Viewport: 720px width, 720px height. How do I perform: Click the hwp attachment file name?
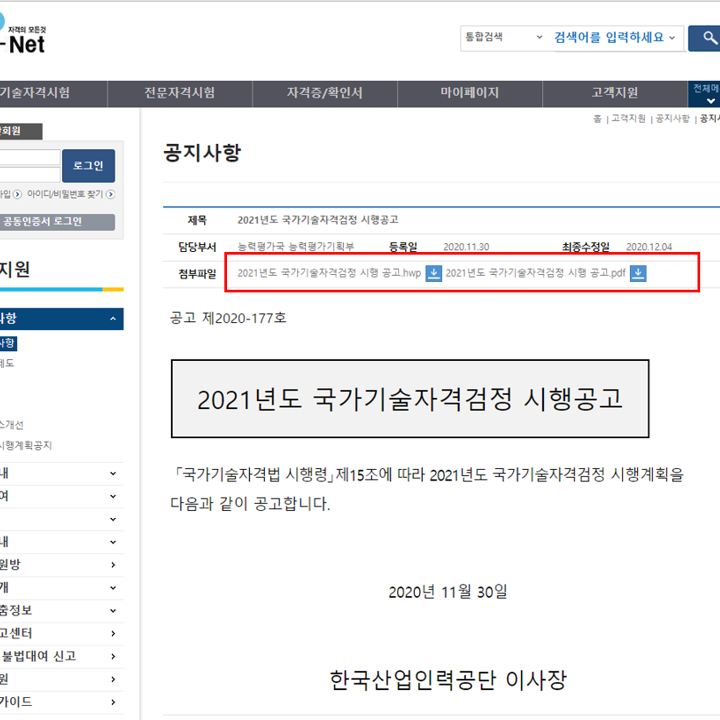[x=329, y=273]
